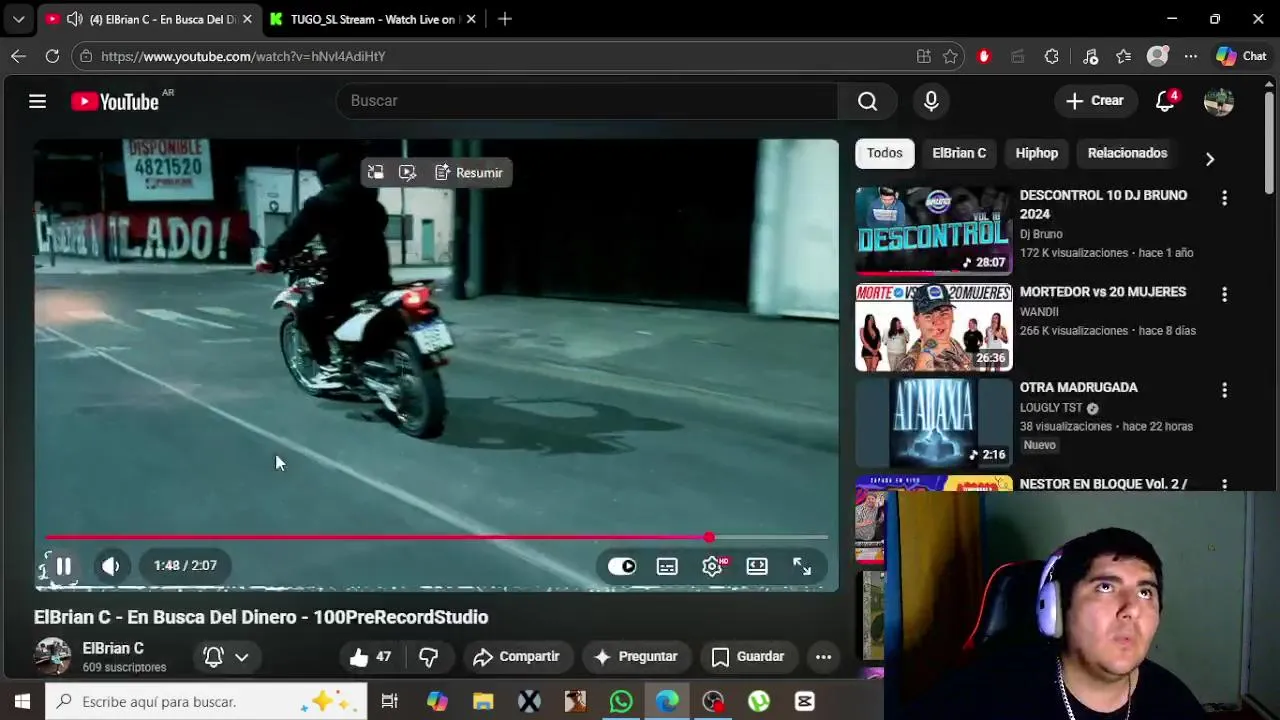Open browser extensions puzzle icon
The image size is (1280, 720).
coord(1051,57)
